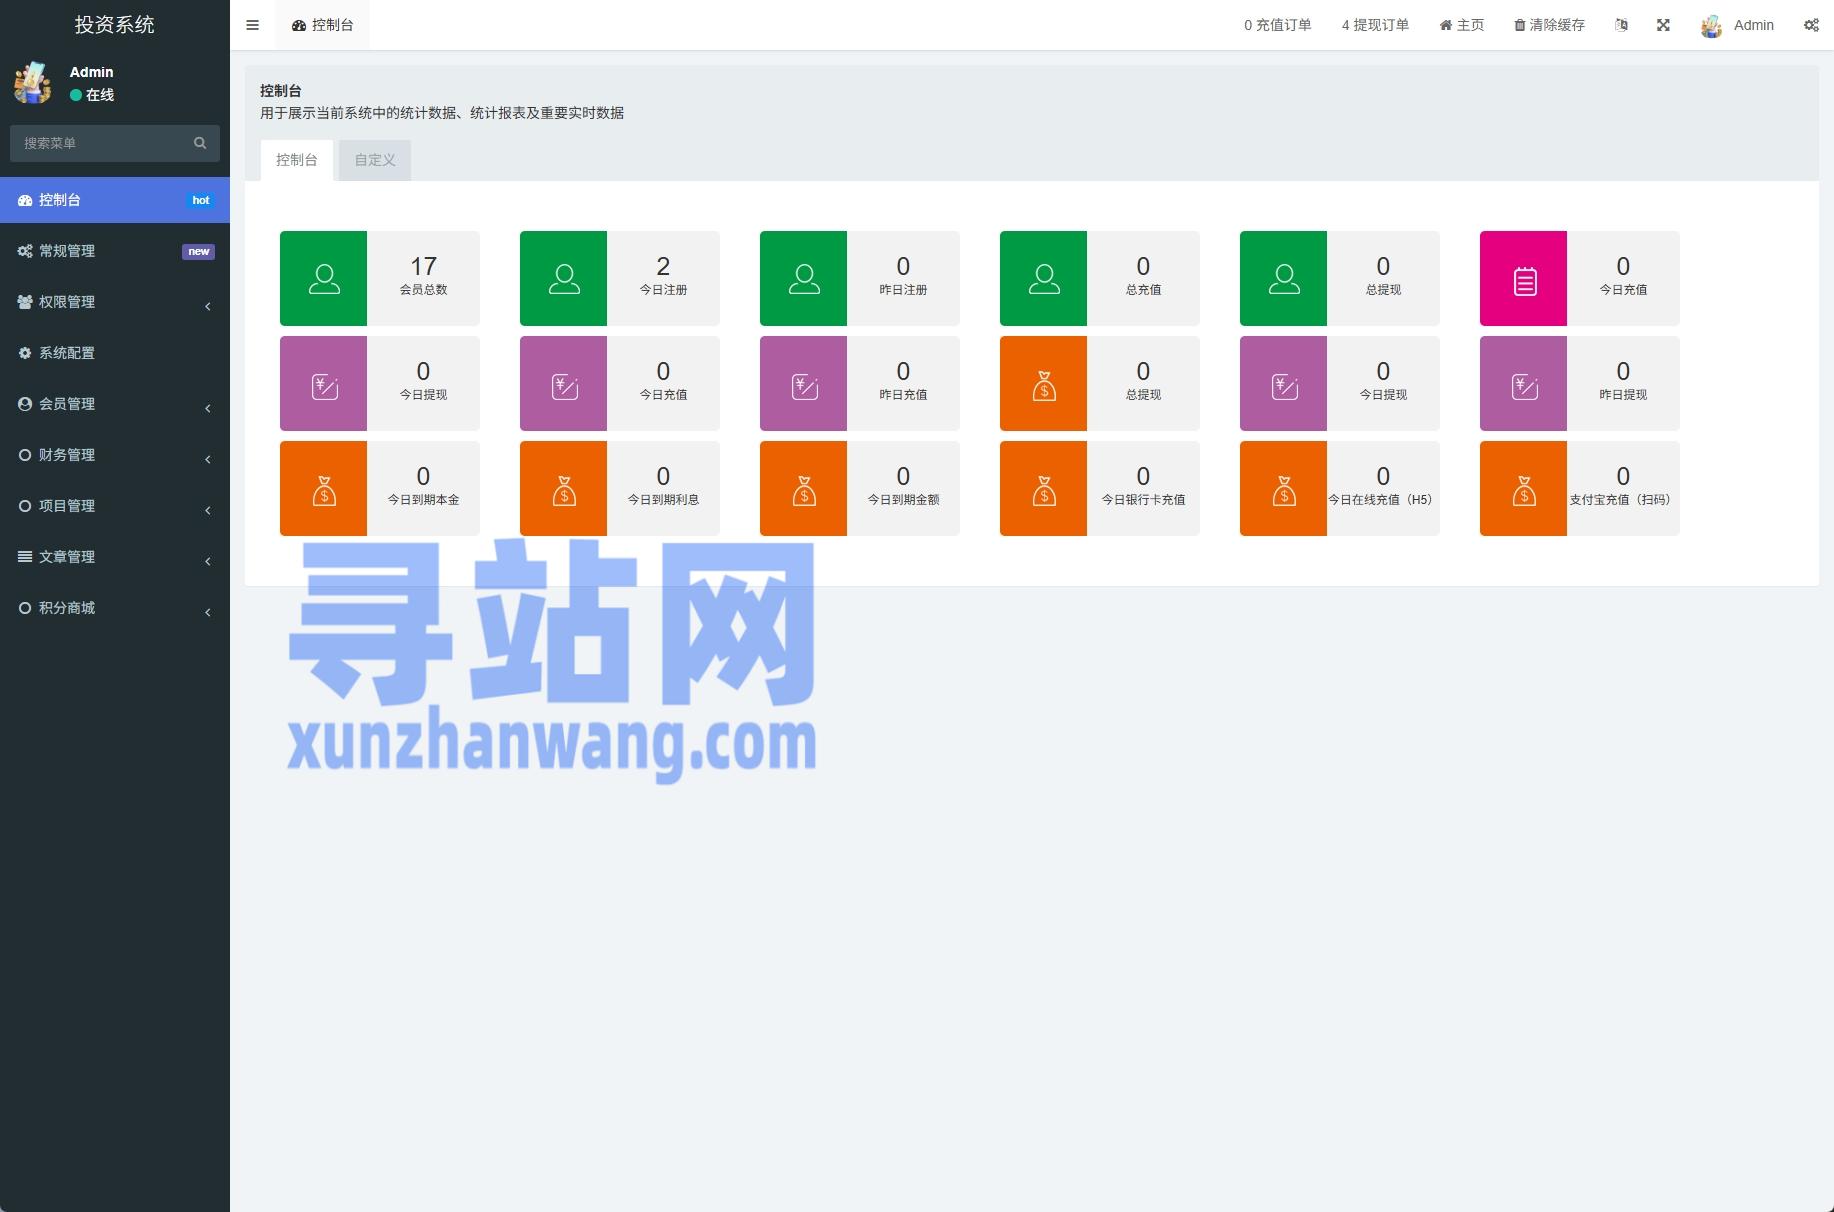
Task: Open the 0 充值订单 link
Action: [x=1277, y=25]
